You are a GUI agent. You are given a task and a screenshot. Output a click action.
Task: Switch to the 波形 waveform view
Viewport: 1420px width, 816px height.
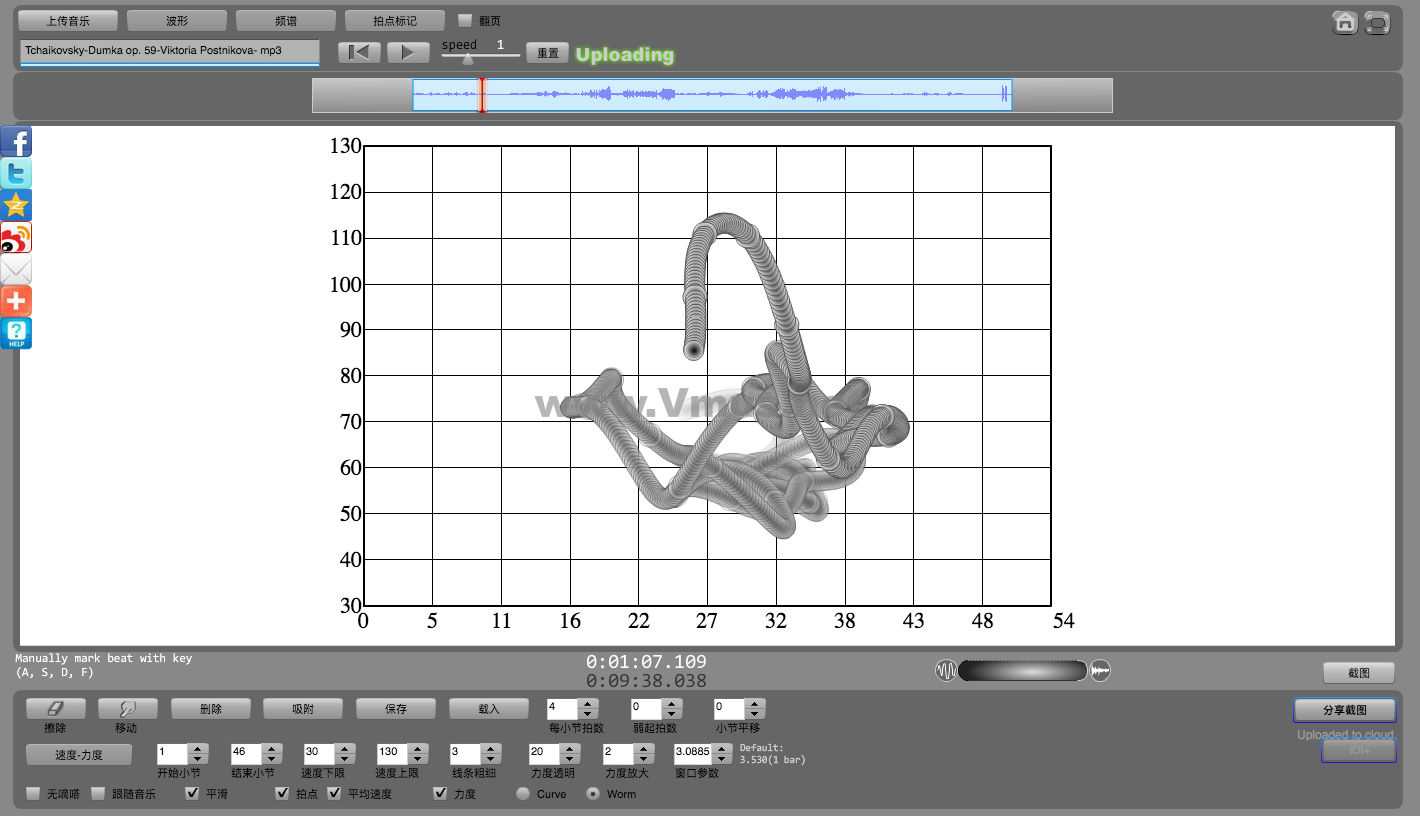176,20
